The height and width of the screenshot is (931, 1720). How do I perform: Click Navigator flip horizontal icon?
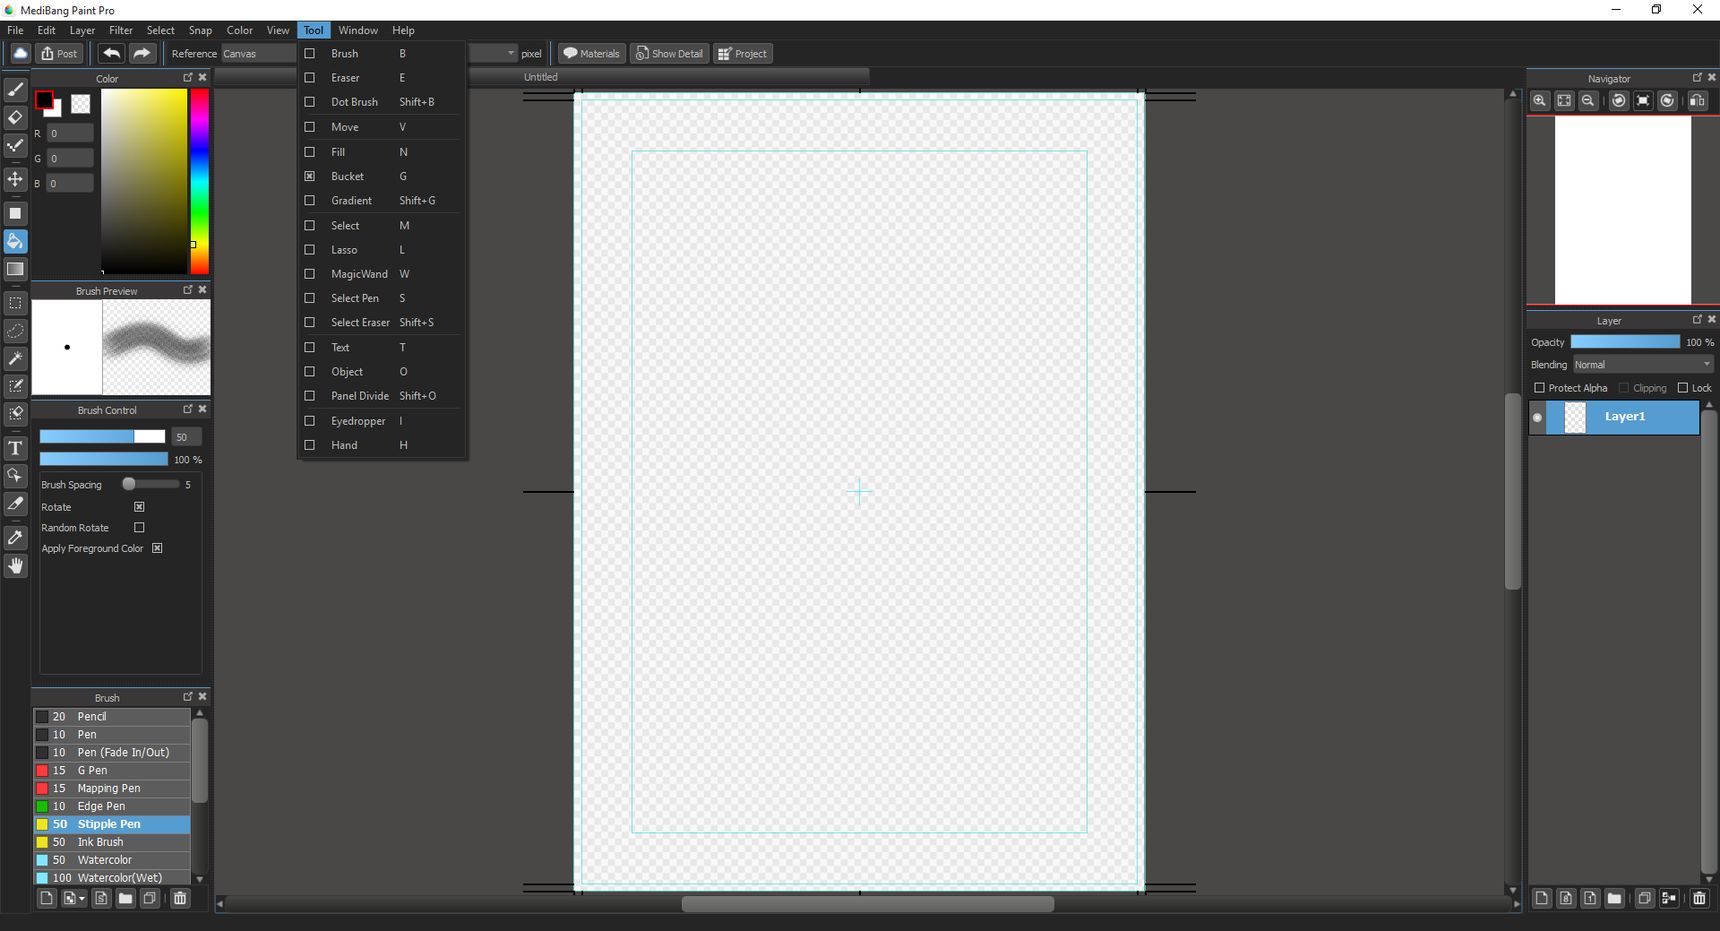coord(1697,100)
